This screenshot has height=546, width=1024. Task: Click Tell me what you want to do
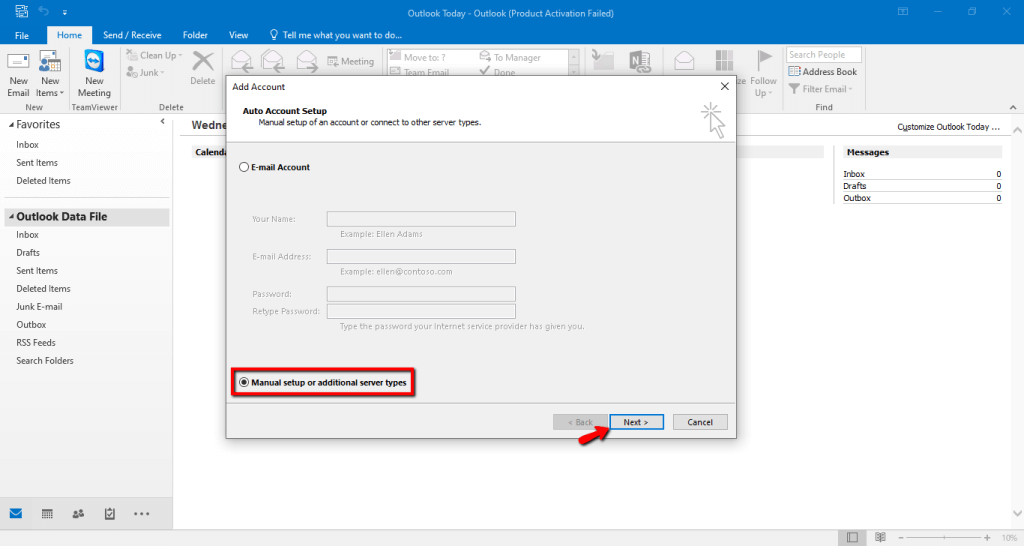coord(336,35)
